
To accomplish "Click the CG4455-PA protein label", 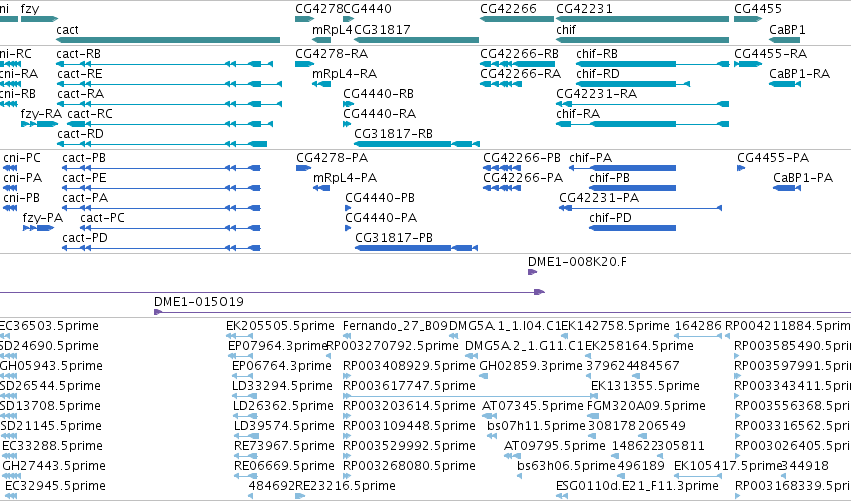I will pos(773,158).
